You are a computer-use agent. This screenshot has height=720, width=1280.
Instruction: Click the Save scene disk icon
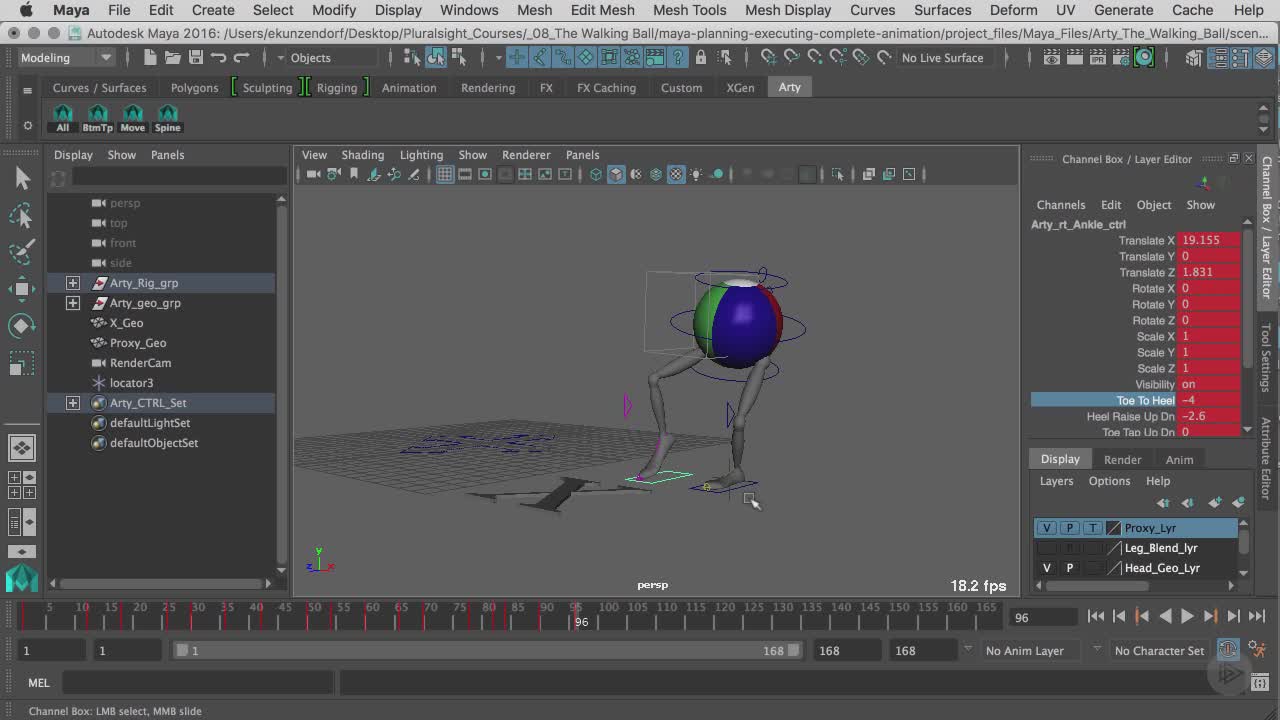point(196,58)
